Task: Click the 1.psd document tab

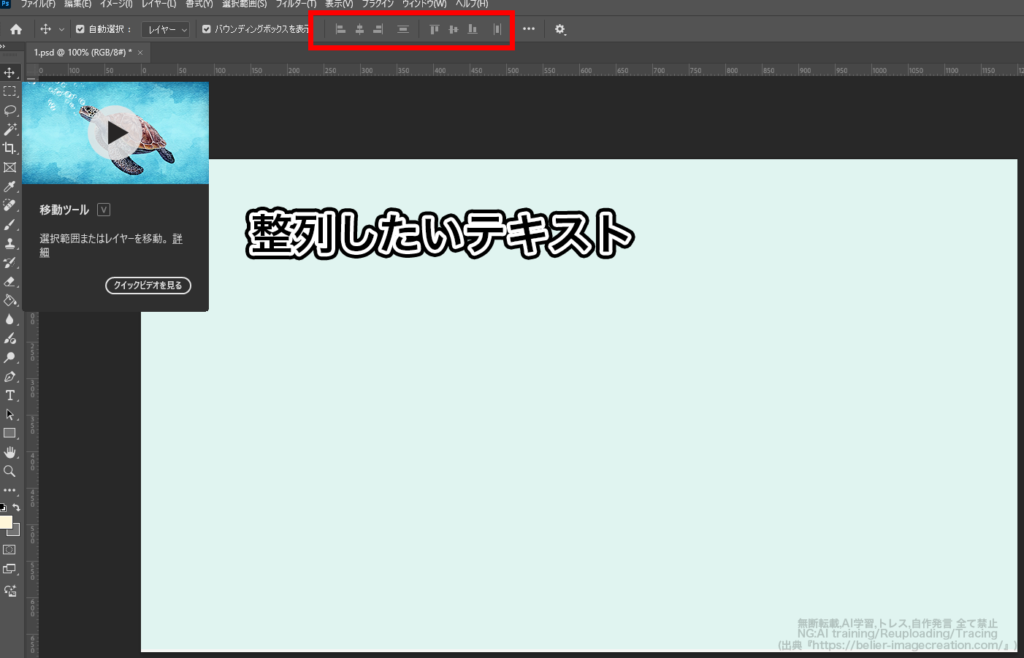Action: pyautogui.click(x=80, y=50)
